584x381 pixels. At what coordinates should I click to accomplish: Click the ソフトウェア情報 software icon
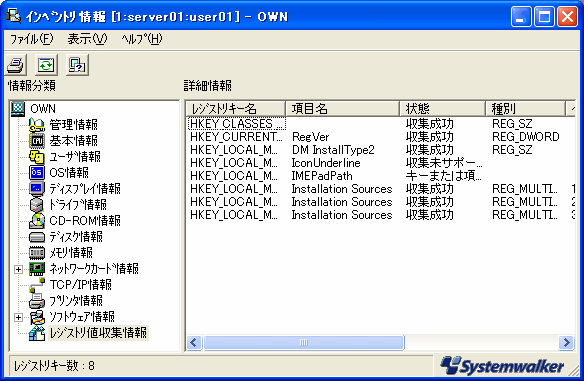[36, 317]
